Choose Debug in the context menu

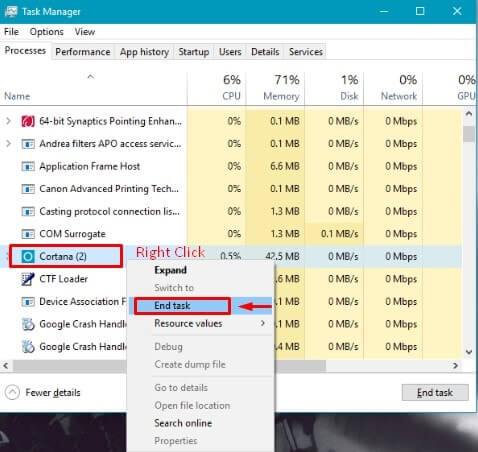(x=200, y=347)
